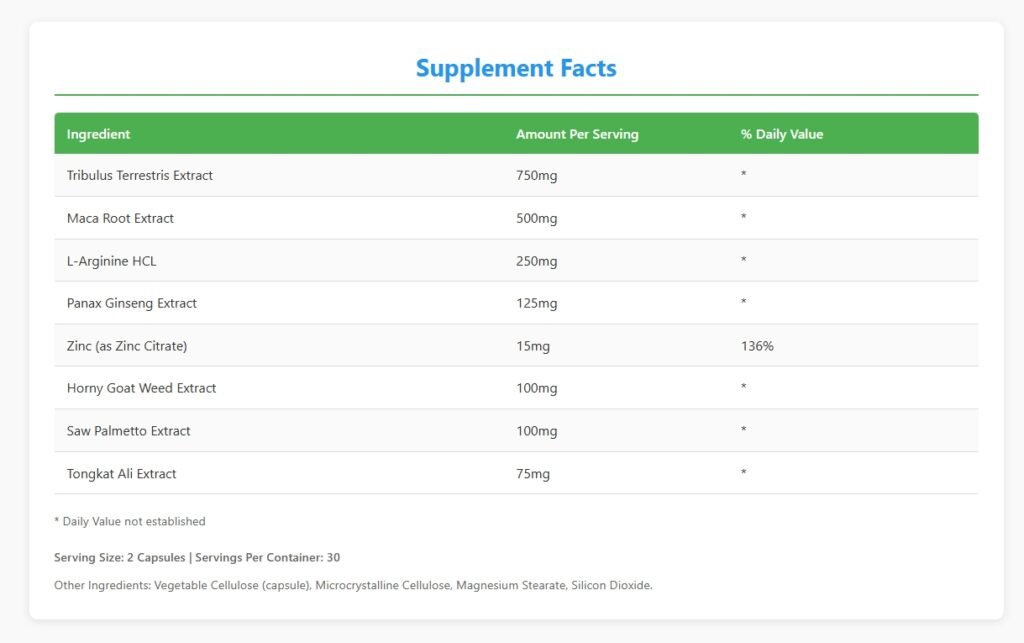Screen dimensions: 1024x643
Task: Click the Daily Value not established footnote
Action: [x=130, y=521]
